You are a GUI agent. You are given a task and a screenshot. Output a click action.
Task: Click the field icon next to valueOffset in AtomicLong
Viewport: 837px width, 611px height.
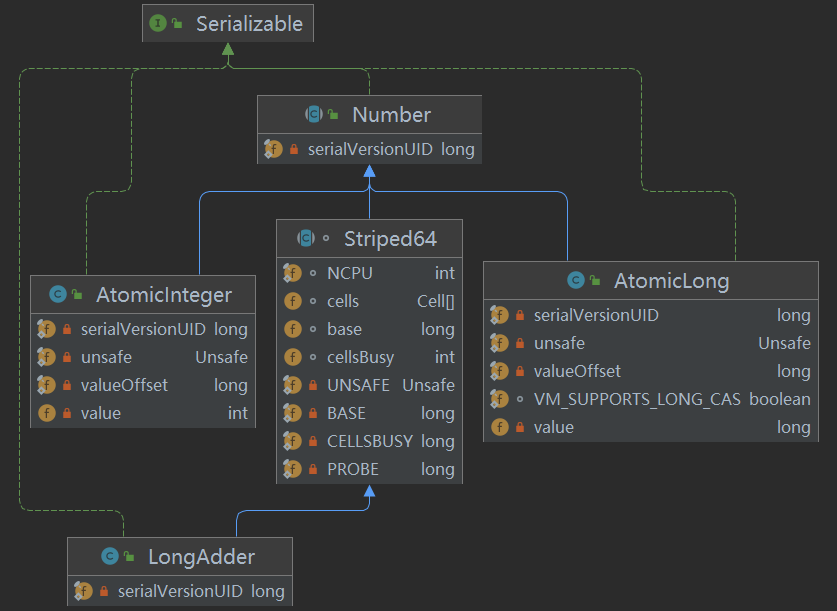click(x=500, y=371)
